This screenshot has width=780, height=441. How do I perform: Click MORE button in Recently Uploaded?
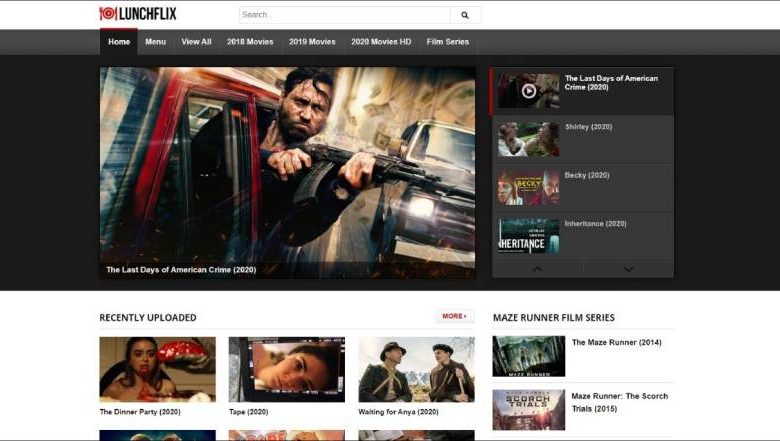point(455,316)
